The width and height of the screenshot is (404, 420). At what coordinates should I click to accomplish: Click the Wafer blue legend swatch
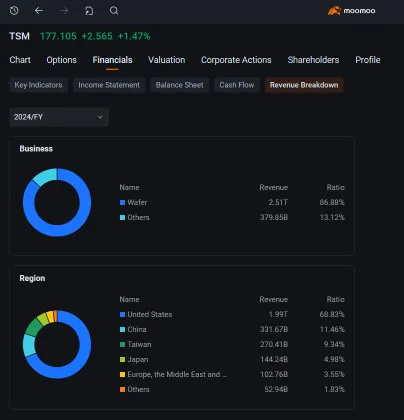coord(122,202)
